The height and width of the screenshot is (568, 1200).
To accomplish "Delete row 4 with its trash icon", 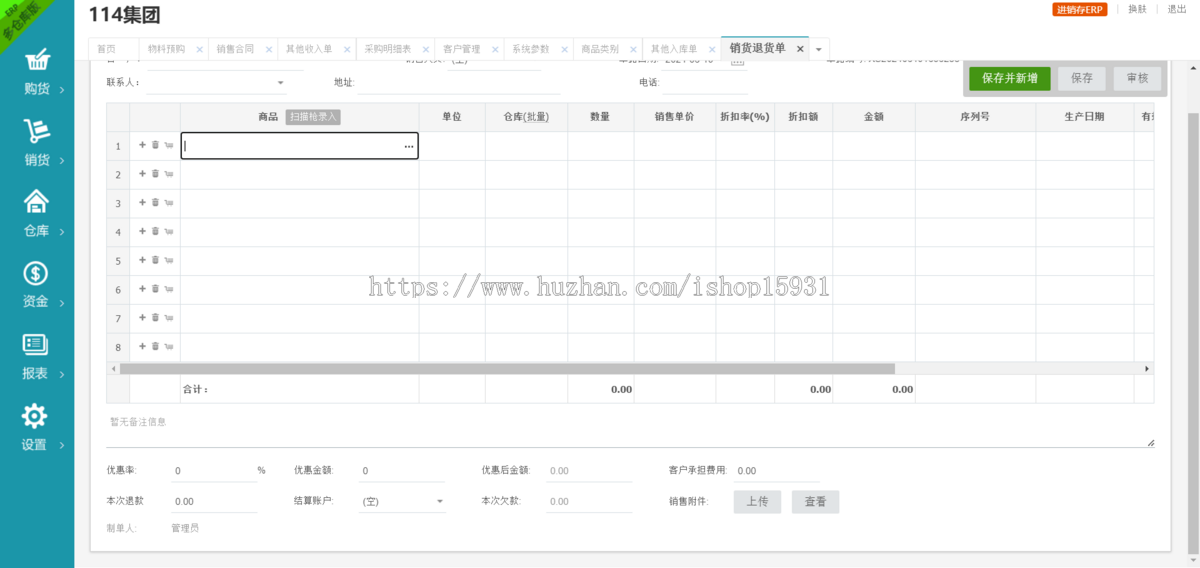I will (x=155, y=231).
